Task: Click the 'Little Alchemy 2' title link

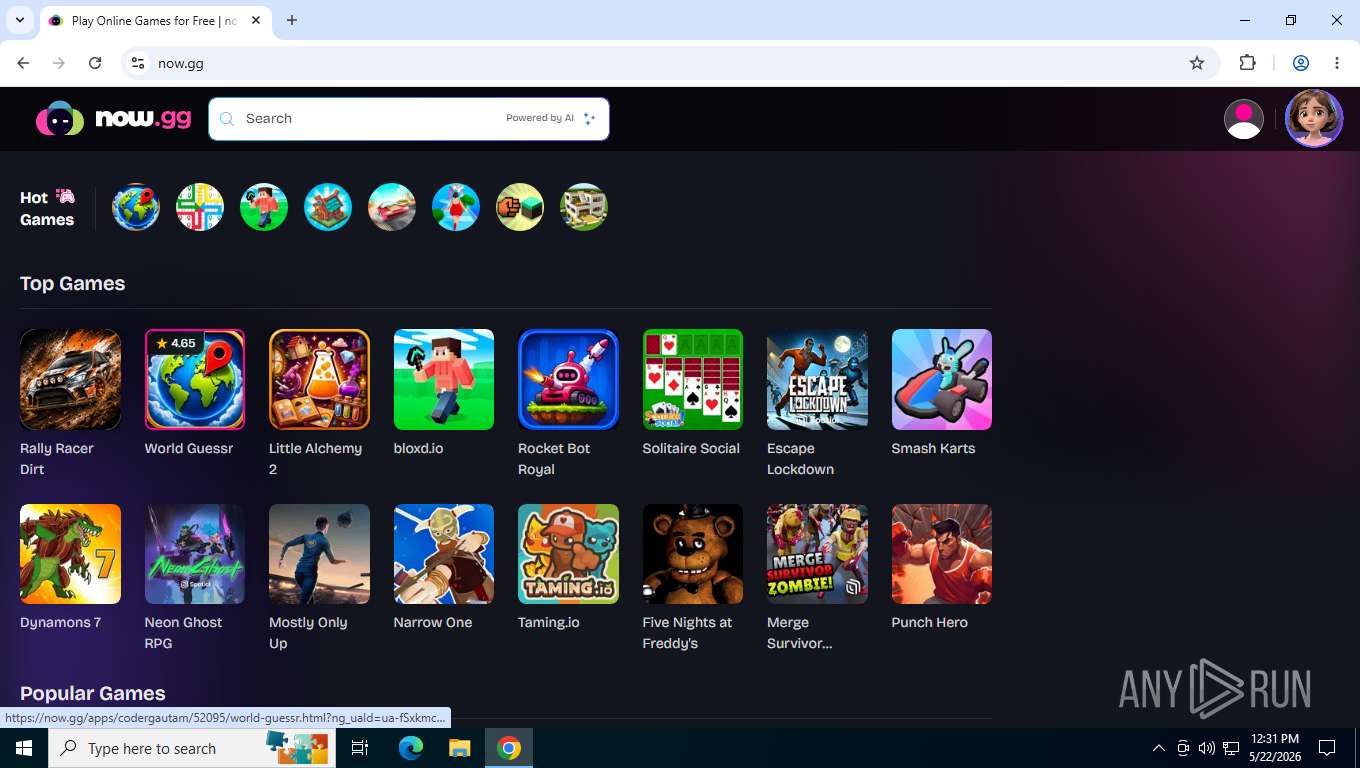Action: (x=315, y=458)
